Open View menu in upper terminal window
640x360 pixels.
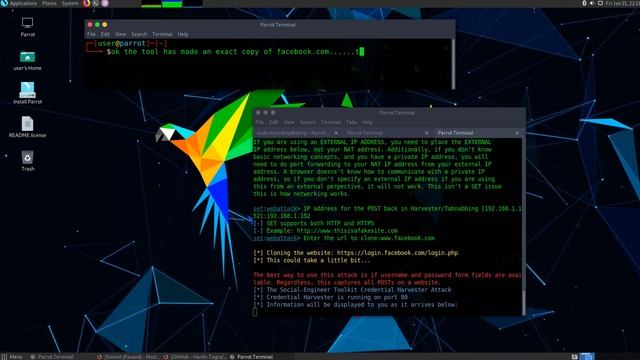click(x=120, y=34)
